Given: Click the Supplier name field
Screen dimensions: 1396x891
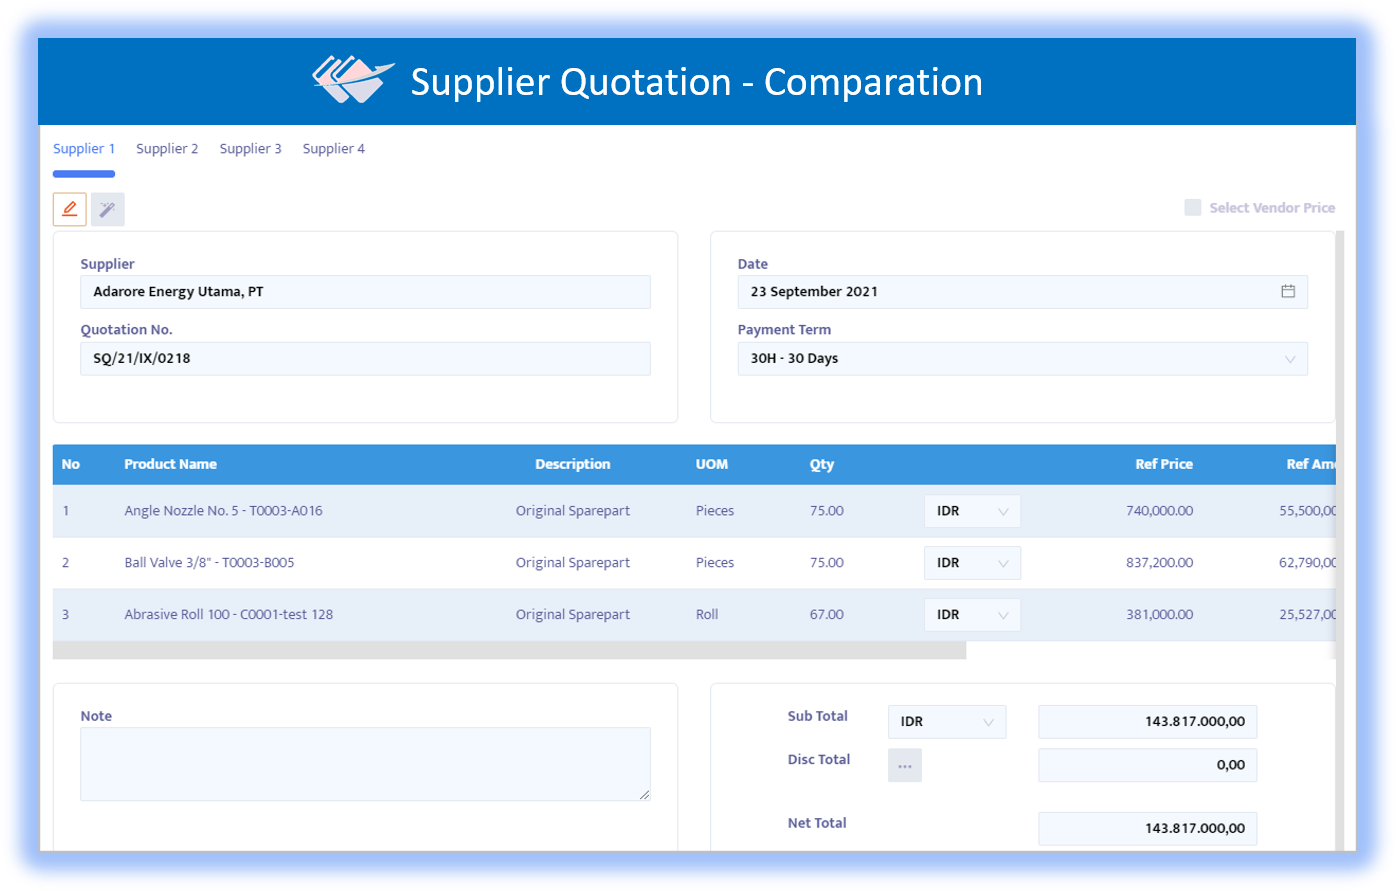Looking at the screenshot, I should click(365, 292).
